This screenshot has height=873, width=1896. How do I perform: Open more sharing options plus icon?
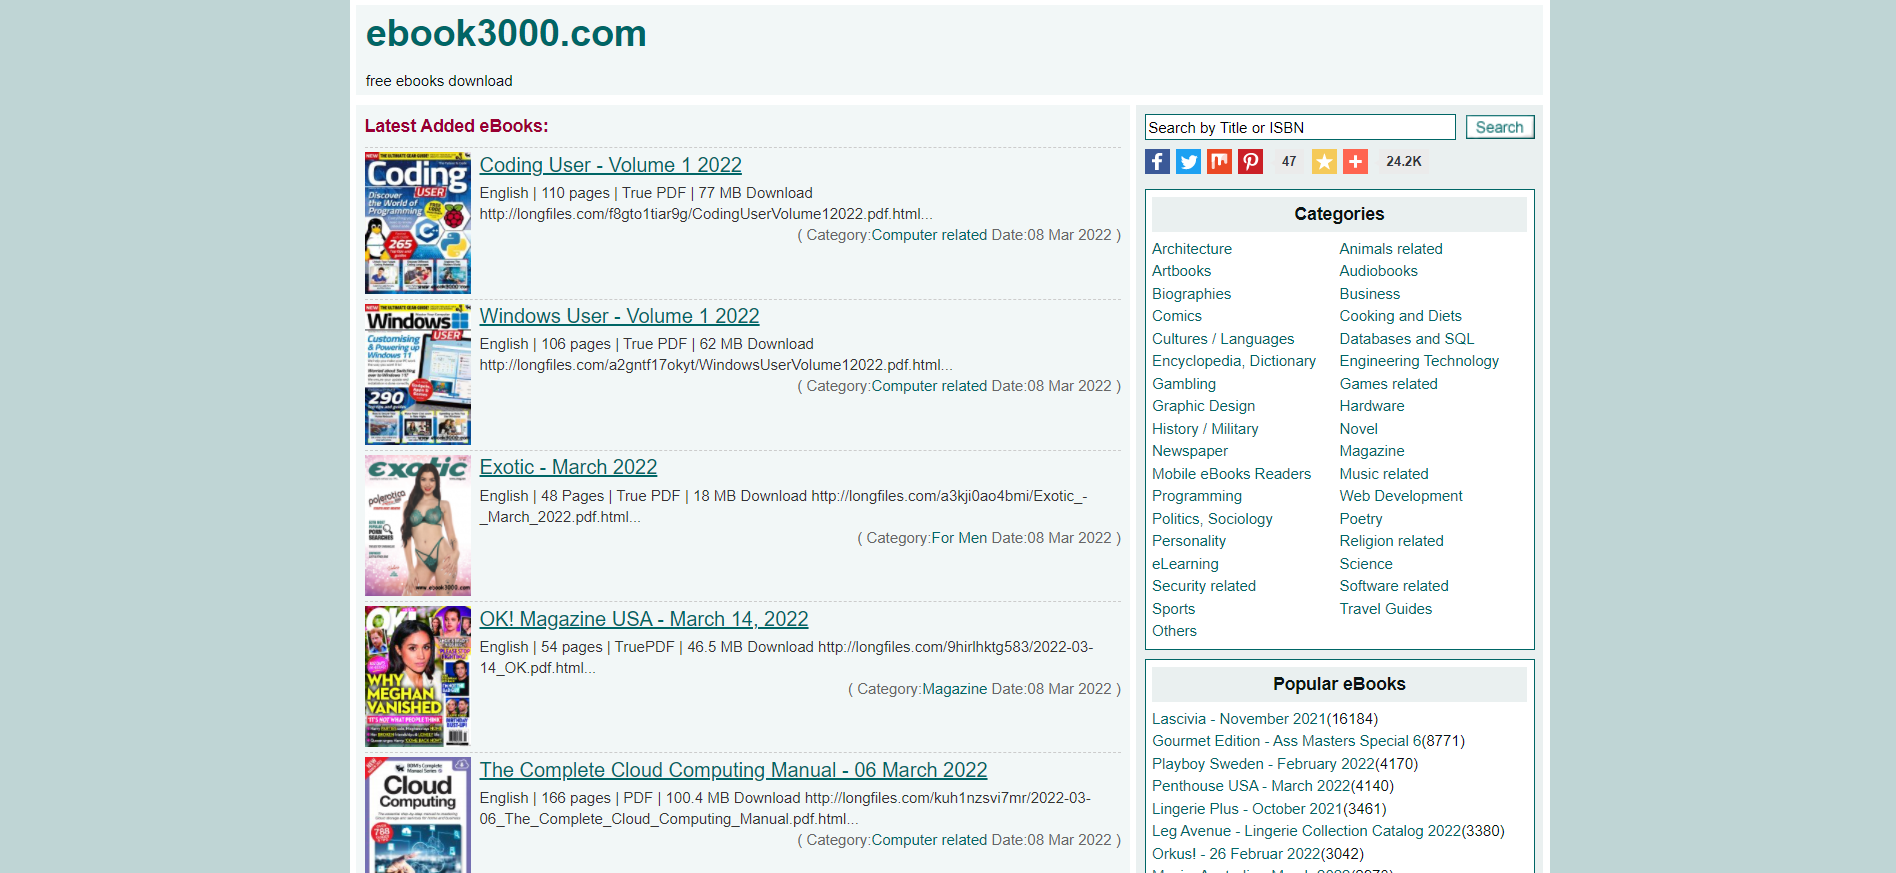(x=1355, y=161)
